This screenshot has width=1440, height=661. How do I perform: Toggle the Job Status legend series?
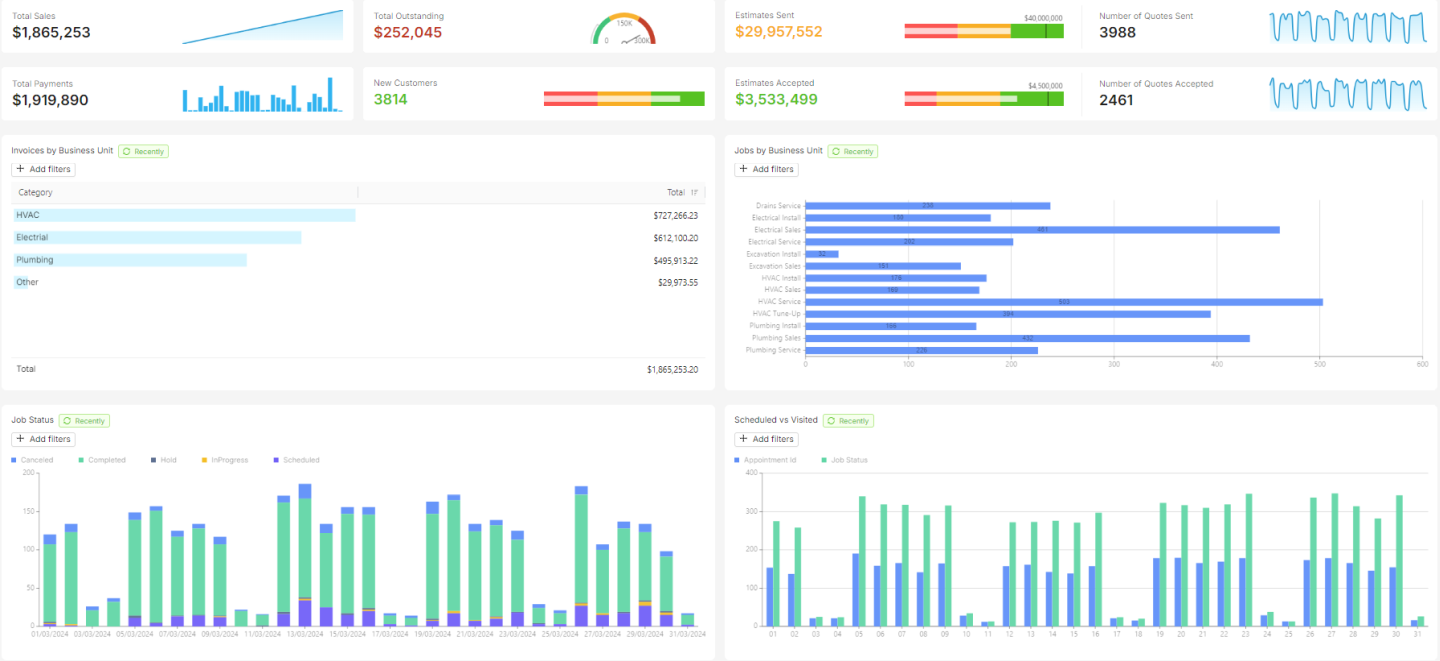pyautogui.click(x=845, y=460)
